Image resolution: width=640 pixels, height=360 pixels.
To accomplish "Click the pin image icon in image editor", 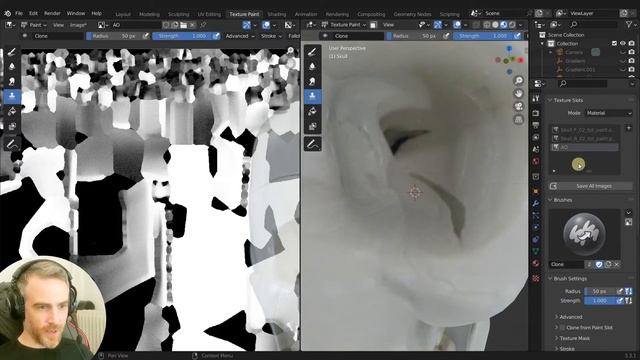I will 203,25.
